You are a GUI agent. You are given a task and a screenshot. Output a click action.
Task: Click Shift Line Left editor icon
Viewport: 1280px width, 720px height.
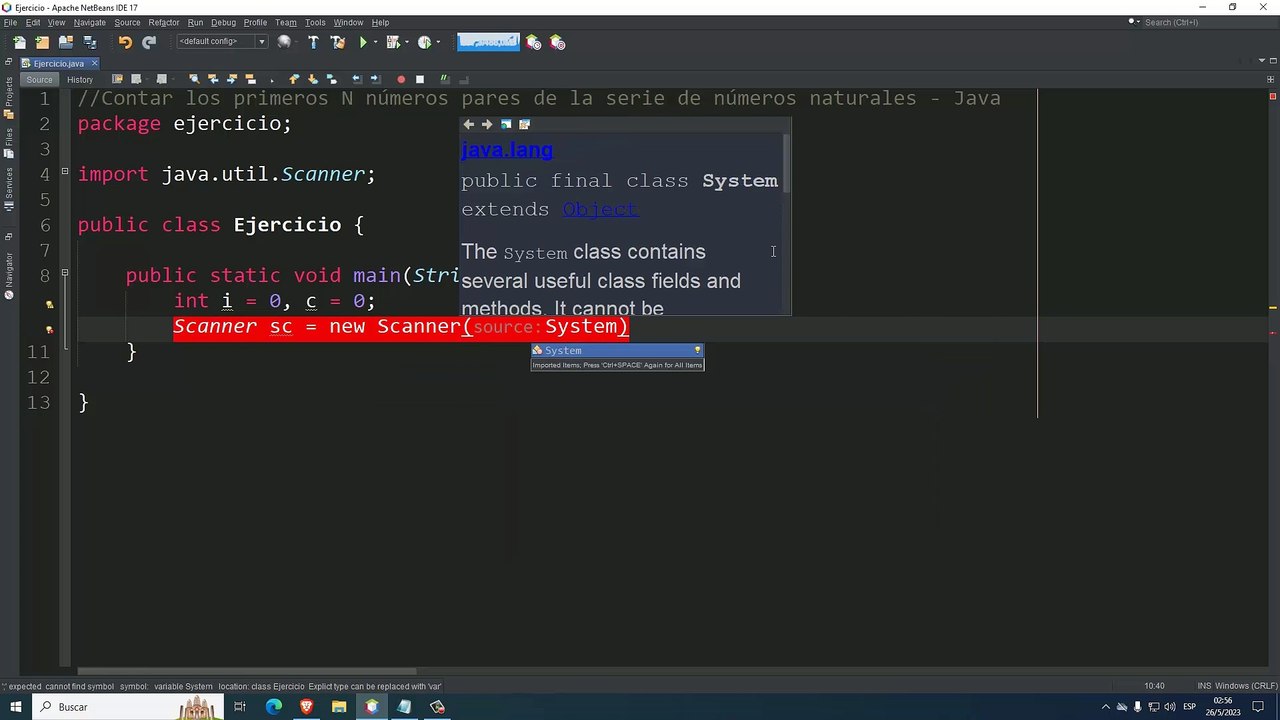[357, 79]
